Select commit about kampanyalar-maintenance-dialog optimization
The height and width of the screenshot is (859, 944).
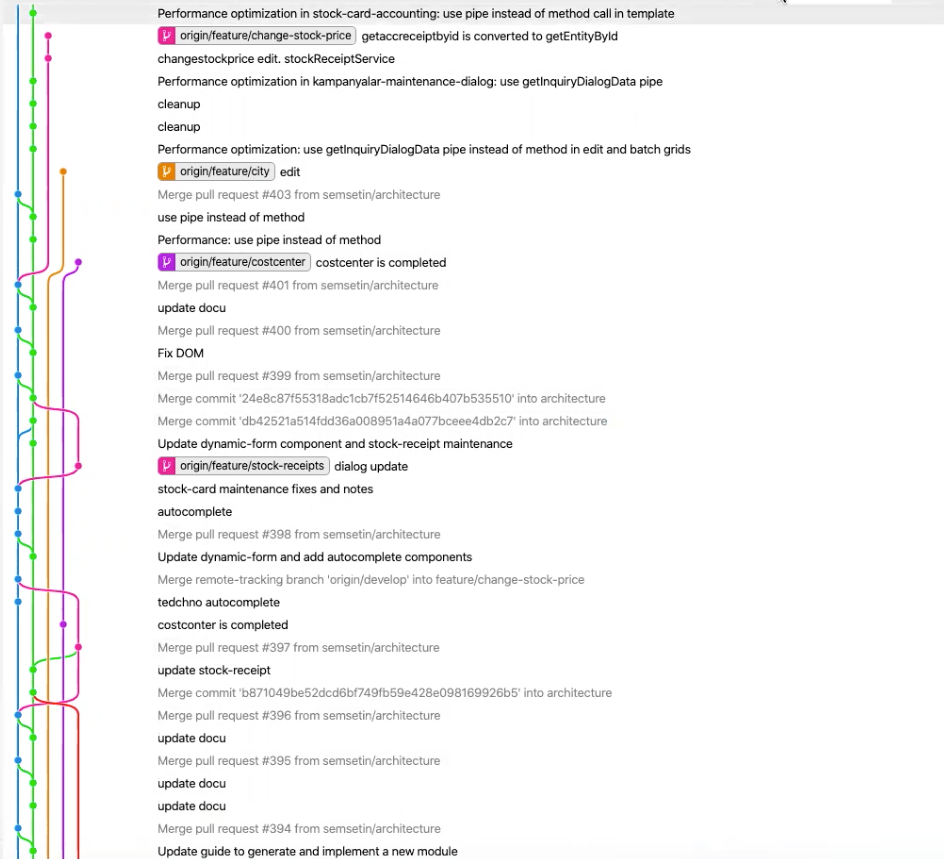[x=410, y=81]
